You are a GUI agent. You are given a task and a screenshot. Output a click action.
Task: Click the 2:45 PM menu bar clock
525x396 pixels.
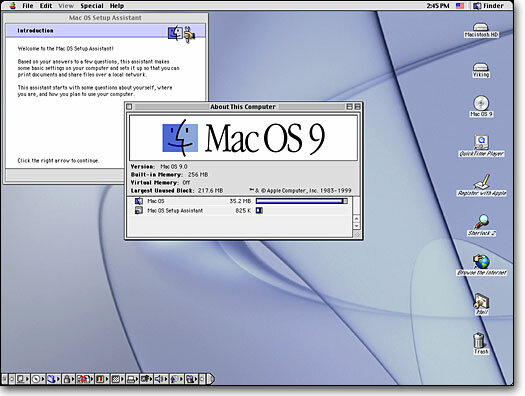(x=438, y=6)
